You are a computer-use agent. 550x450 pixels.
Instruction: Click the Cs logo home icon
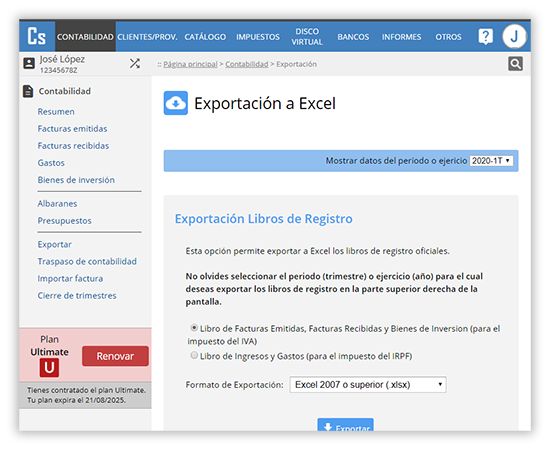point(37,36)
